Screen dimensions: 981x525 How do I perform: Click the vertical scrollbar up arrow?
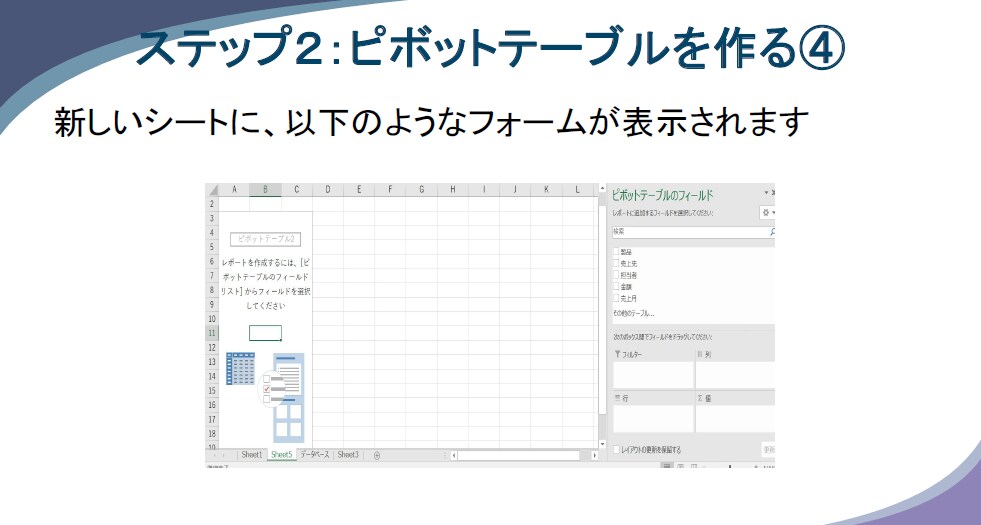[x=602, y=188]
